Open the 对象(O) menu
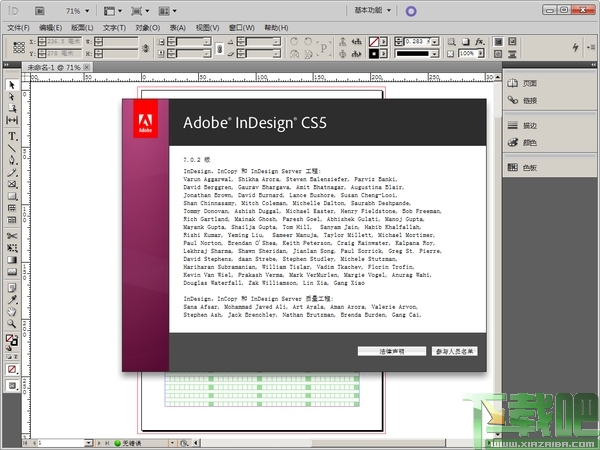Viewport: 600px width, 450px height. pyautogui.click(x=148, y=28)
